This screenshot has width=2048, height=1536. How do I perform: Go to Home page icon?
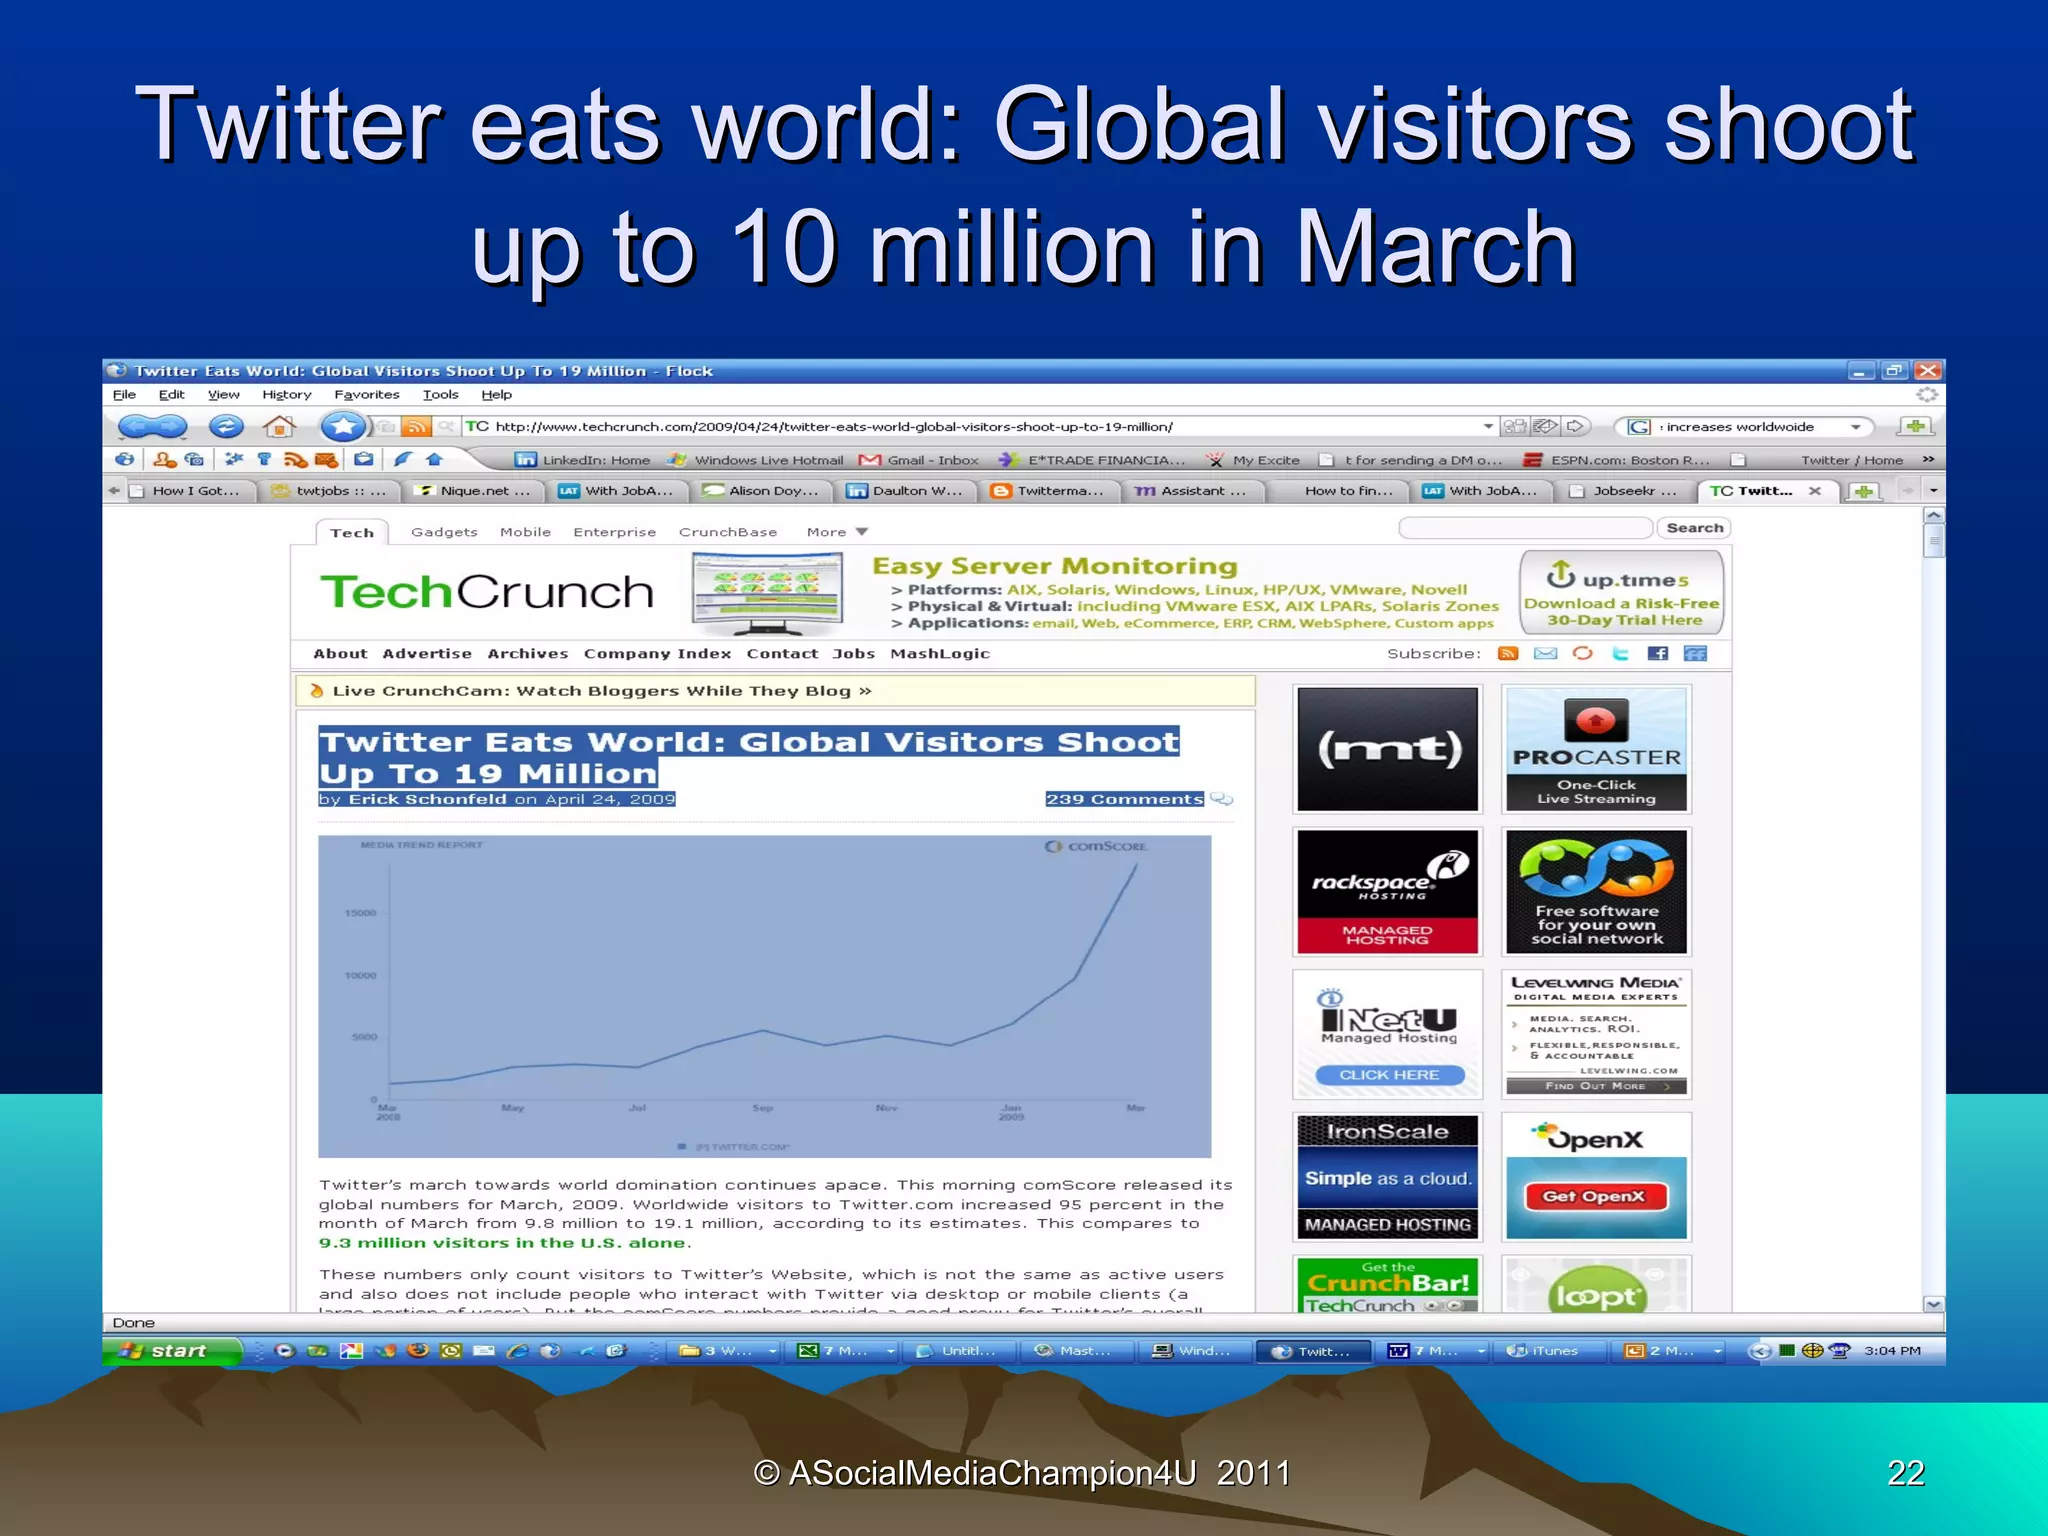coord(279,427)
